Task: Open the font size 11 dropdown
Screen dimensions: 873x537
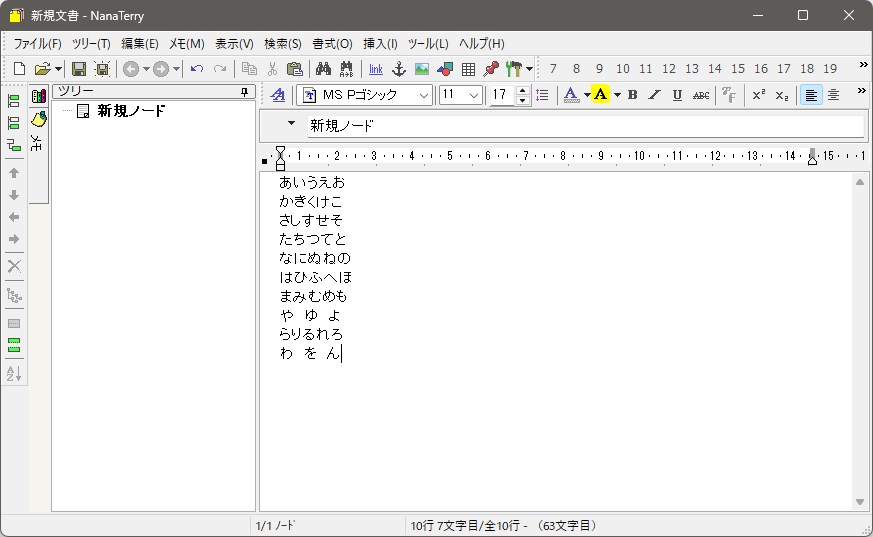Action: [474, 95]
